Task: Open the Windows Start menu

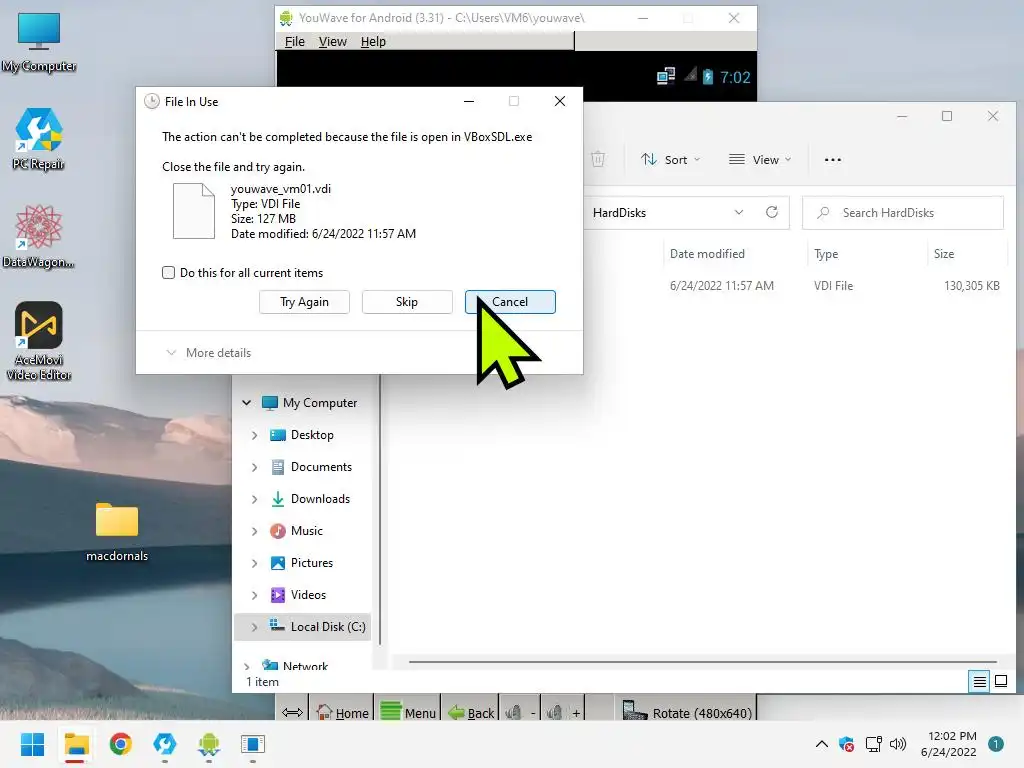Action: [32, 744]
